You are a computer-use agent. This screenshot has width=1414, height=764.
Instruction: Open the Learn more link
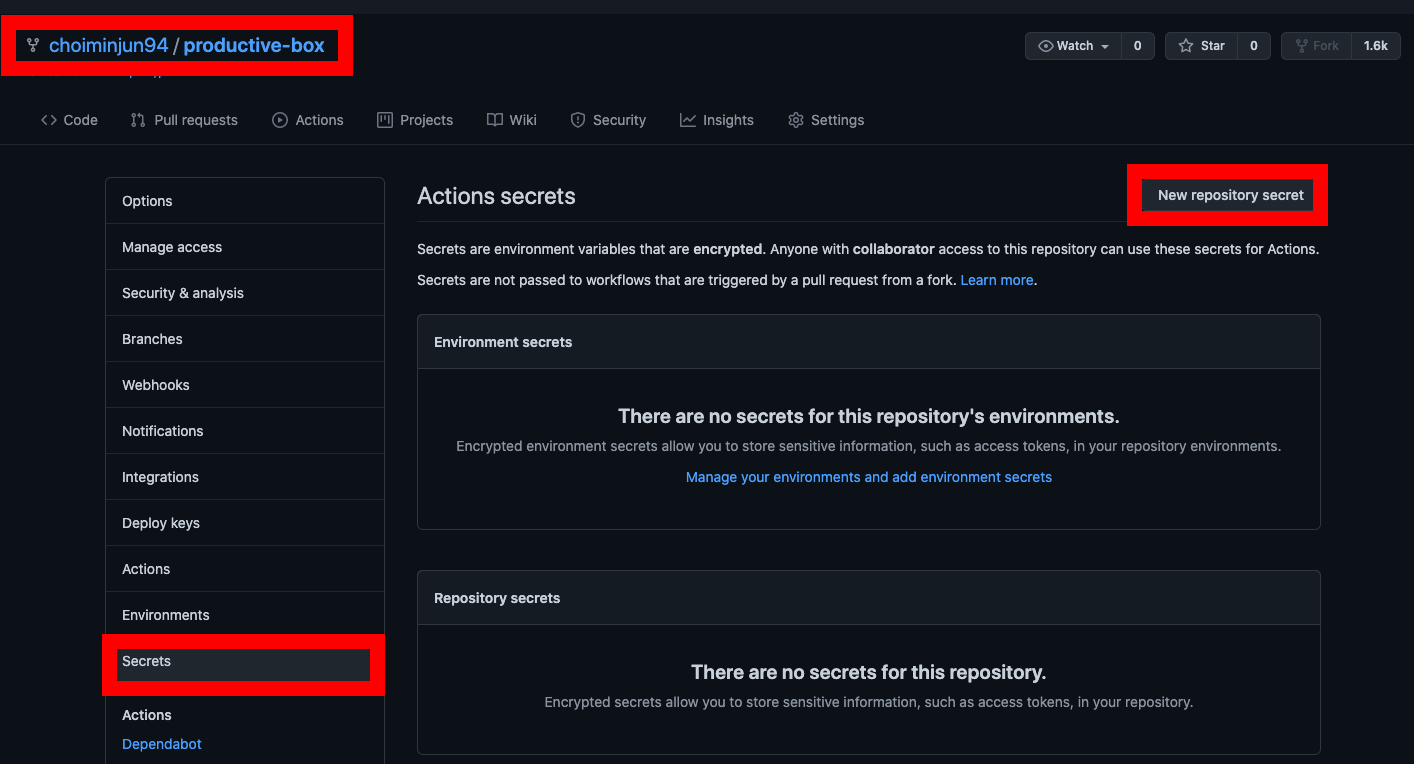997,280
